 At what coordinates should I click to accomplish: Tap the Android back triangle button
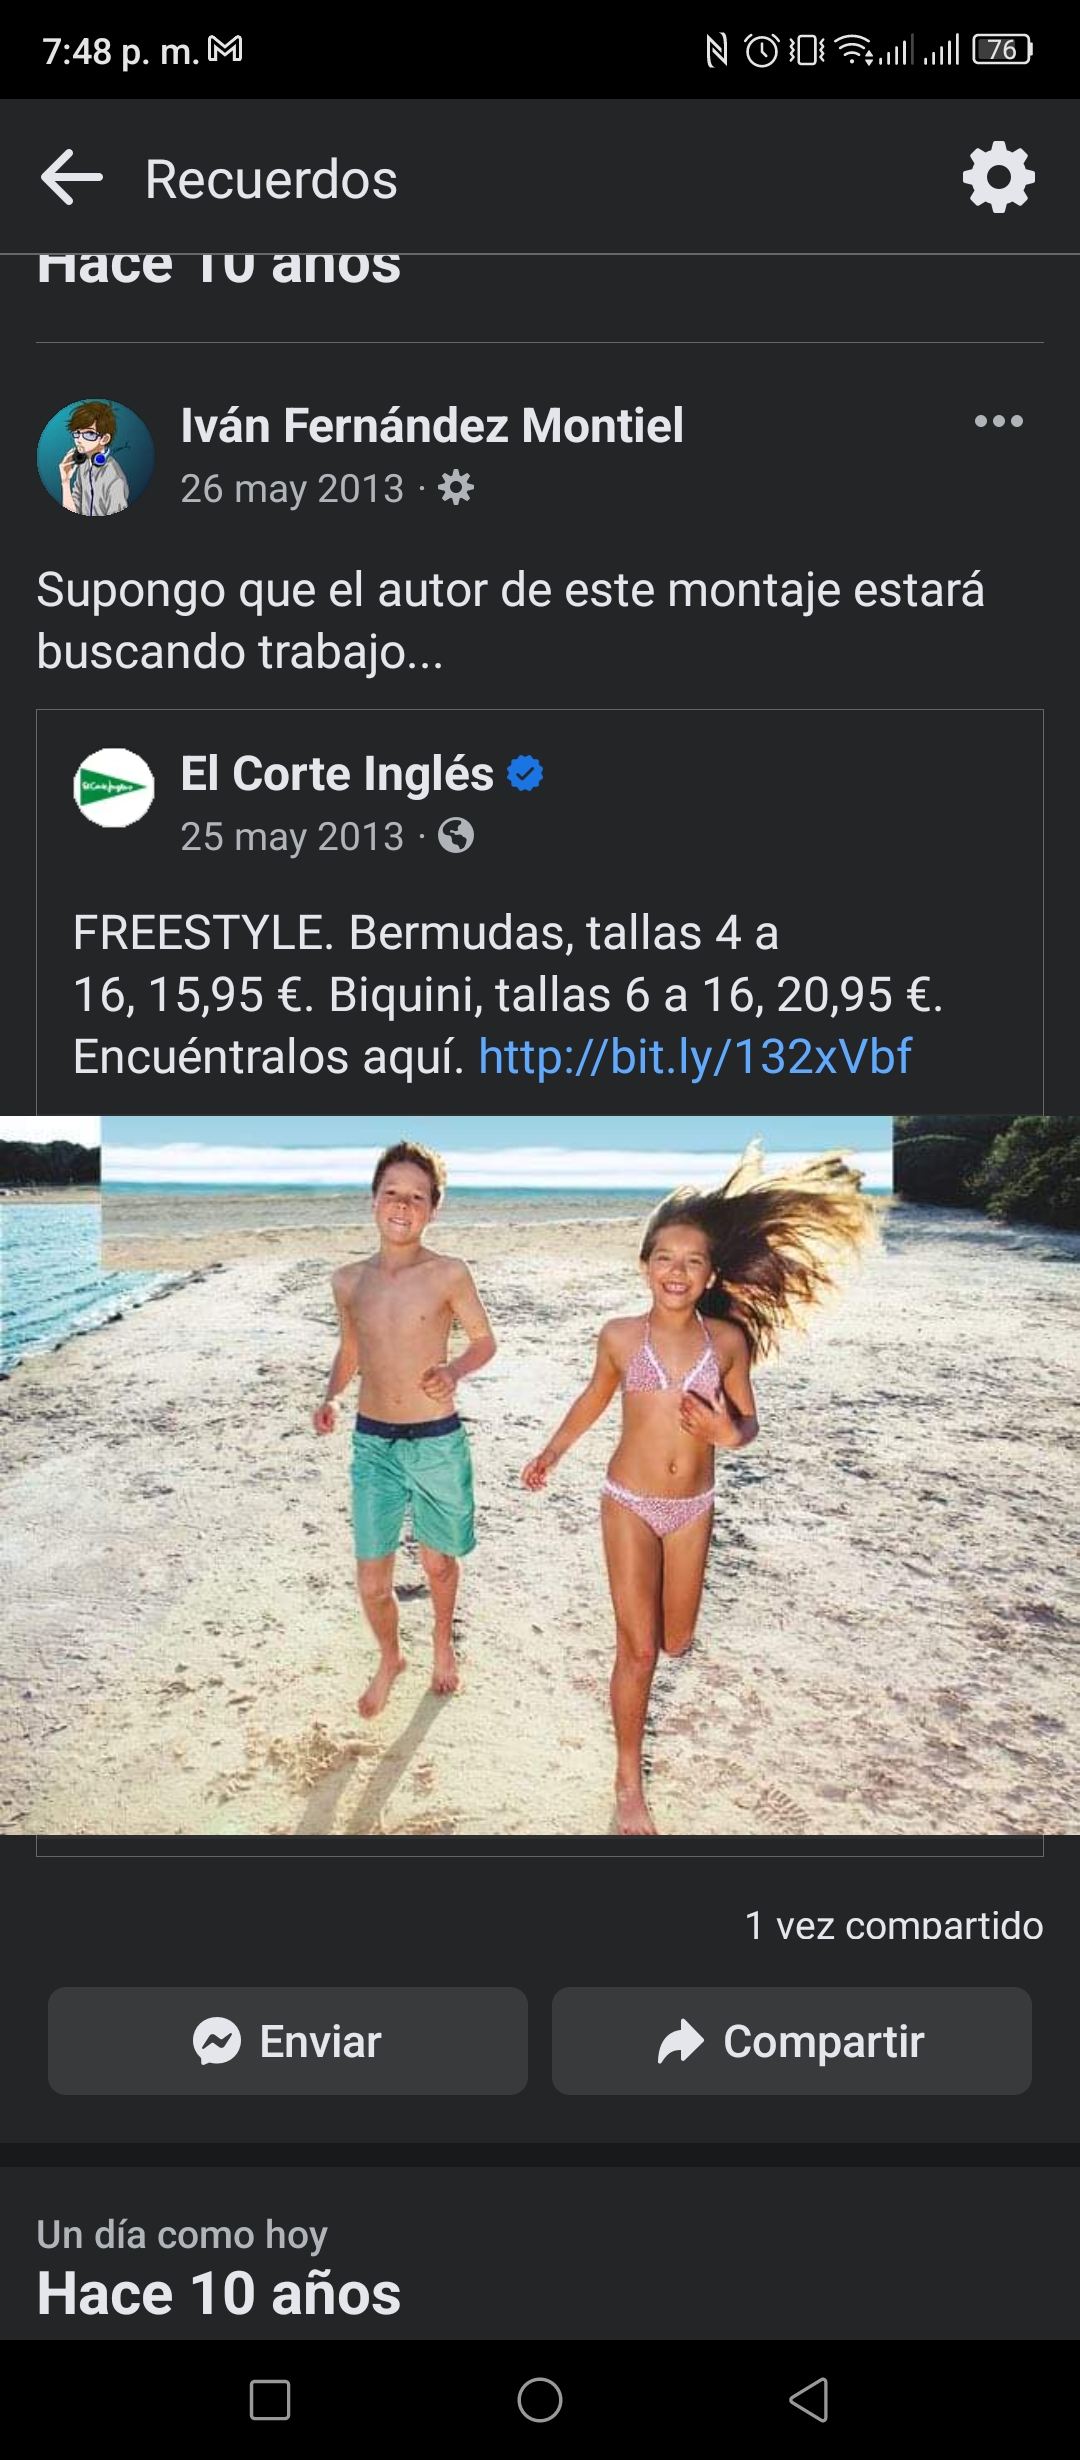click(x=809, y=2400)
